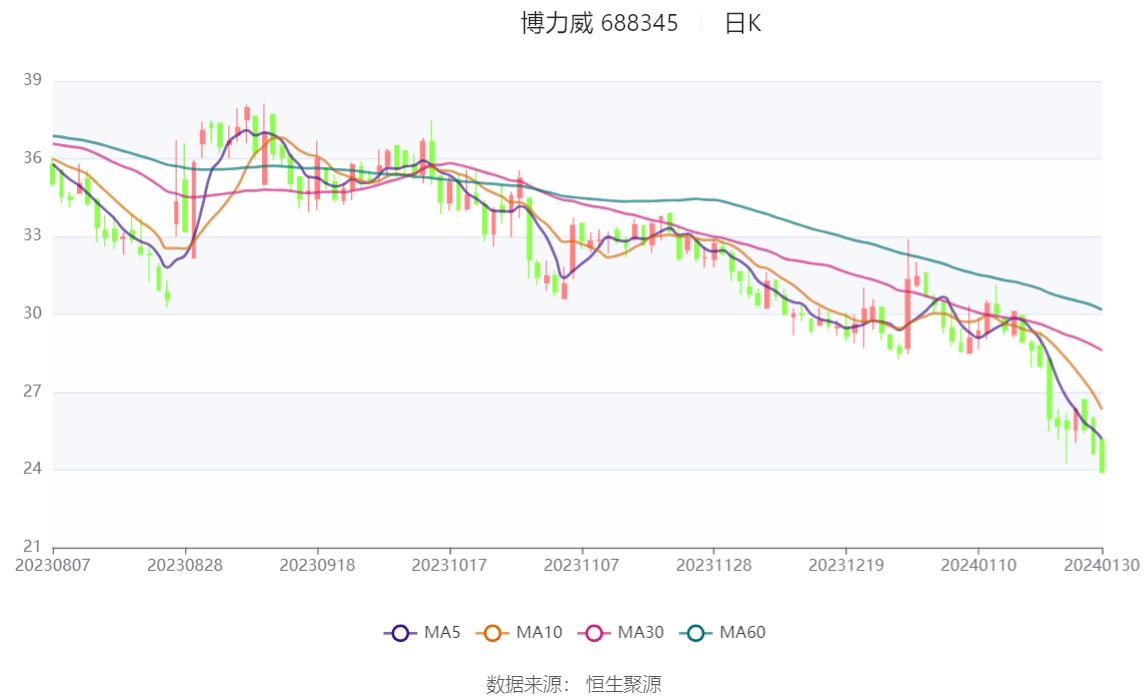
Task: Click the teal MA60 legend circle marker
Action: (696, 633)
